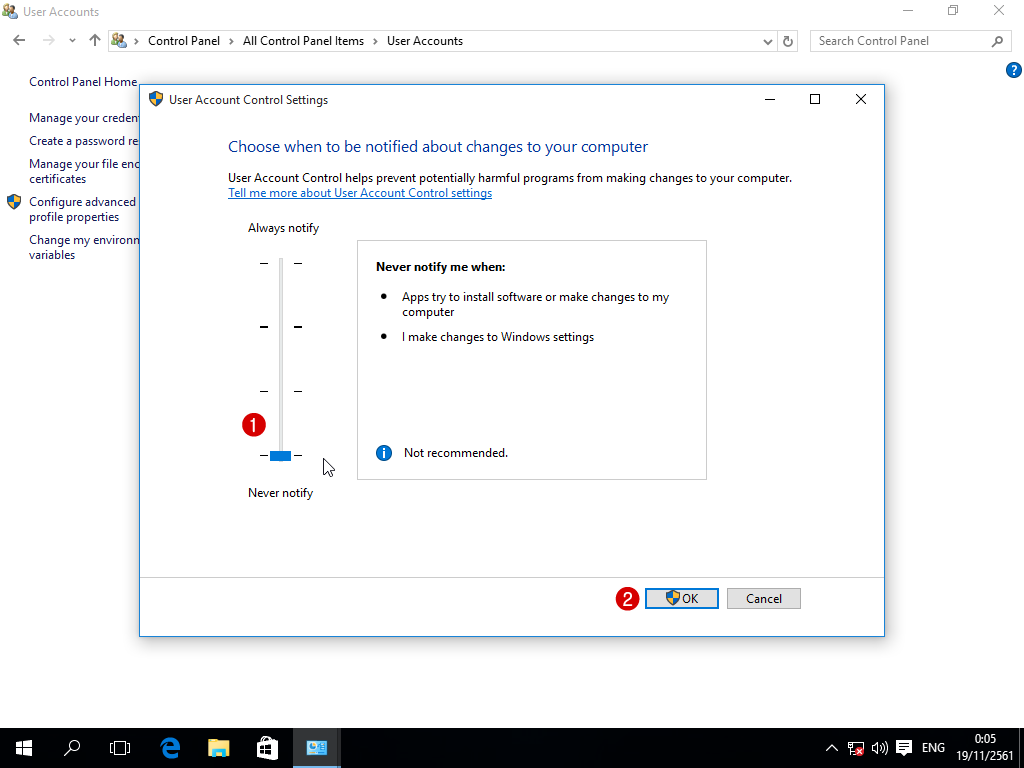Select 'Control Panel' breadcrumb in address bar
The image size is (1024, 768).
pyautogui.click(x=183, y=41)
